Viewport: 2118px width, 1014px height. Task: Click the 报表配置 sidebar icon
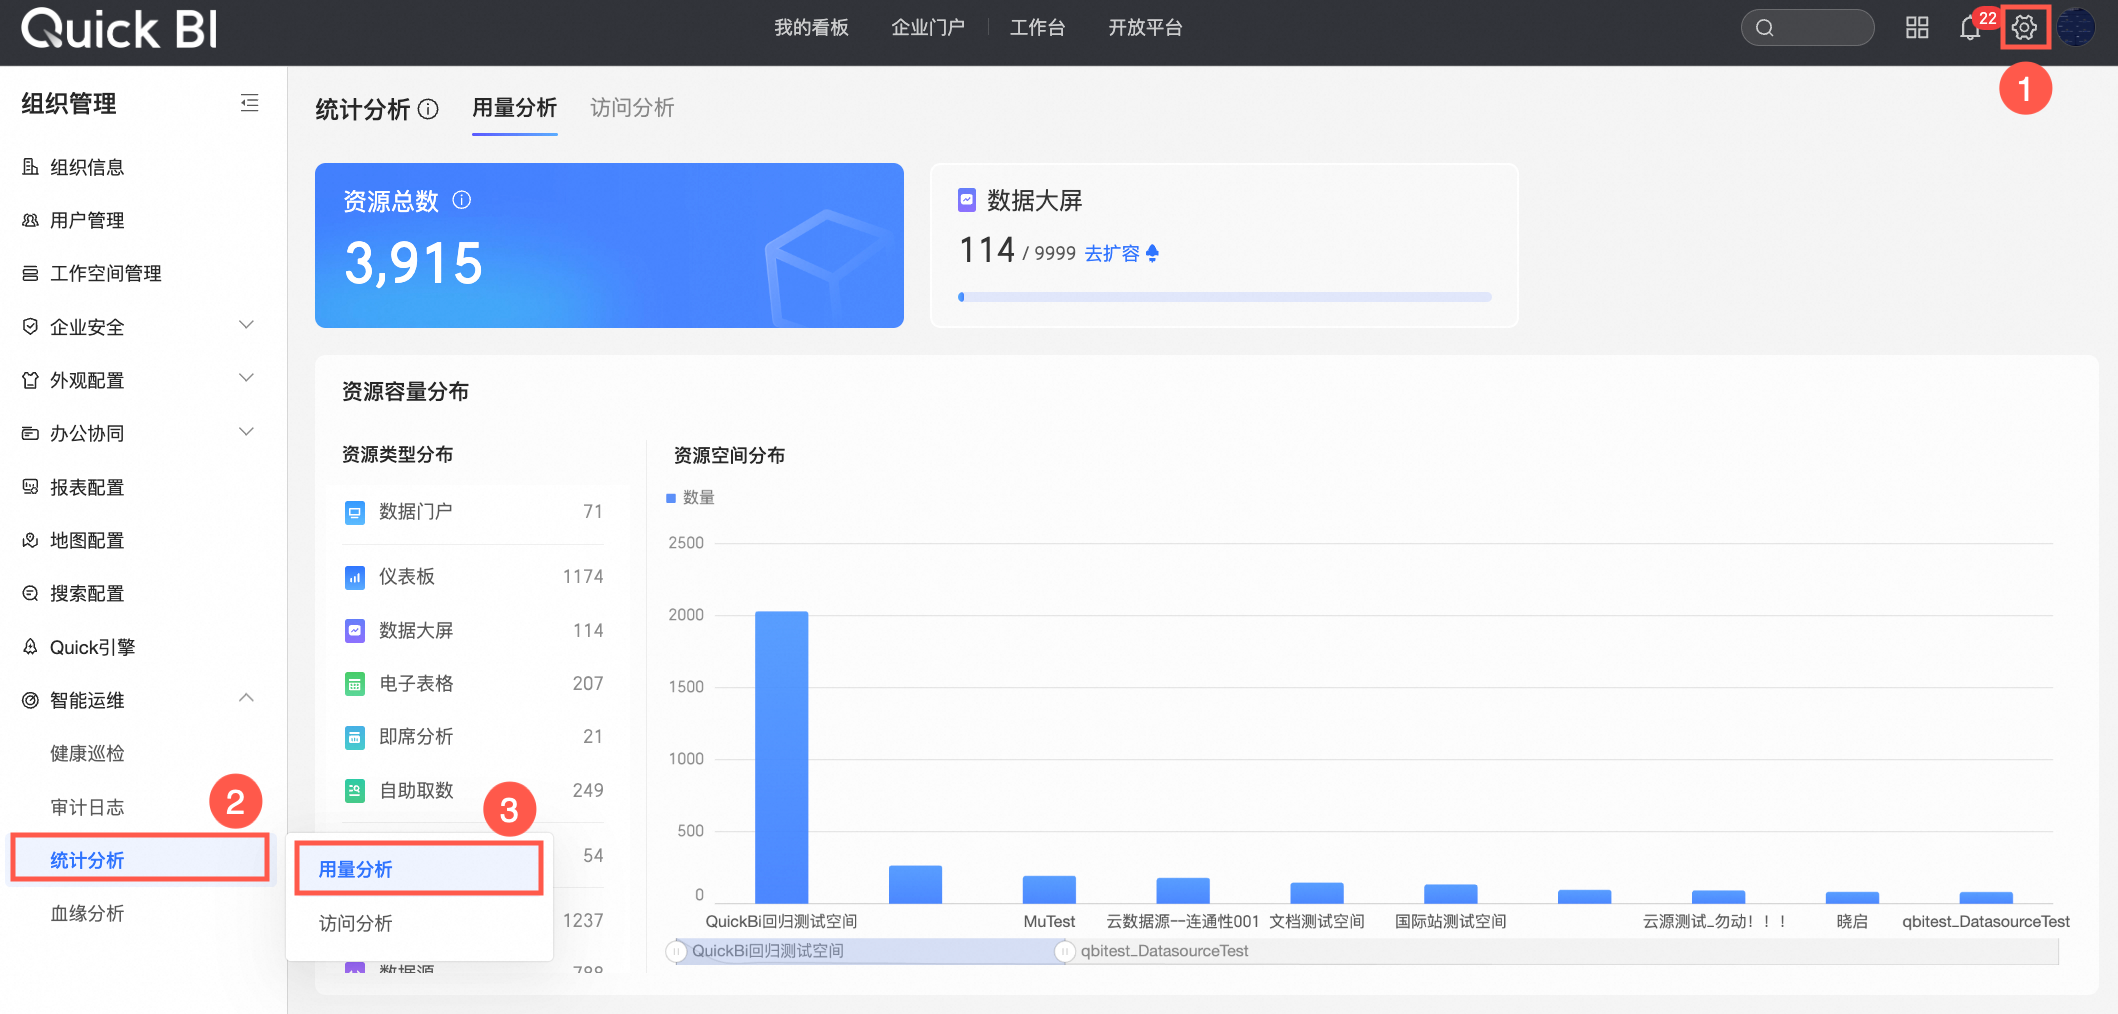point(31,487)
